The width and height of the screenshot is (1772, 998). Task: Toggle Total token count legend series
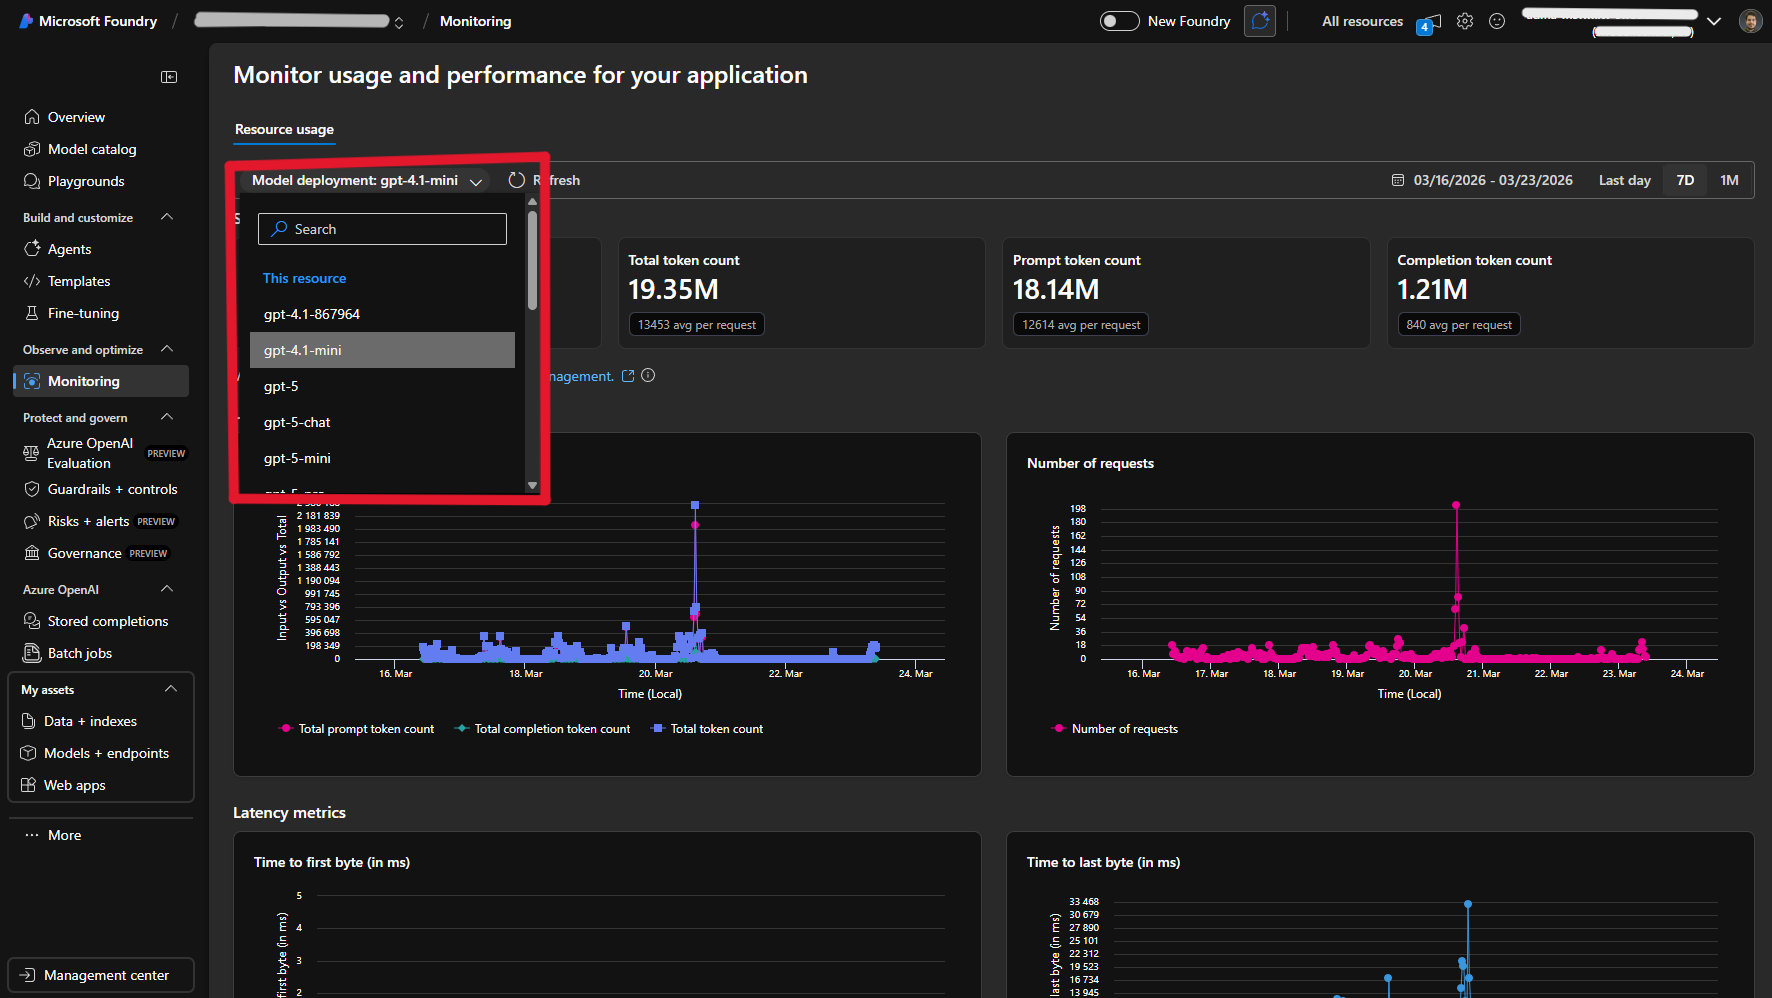click(707, 729)
